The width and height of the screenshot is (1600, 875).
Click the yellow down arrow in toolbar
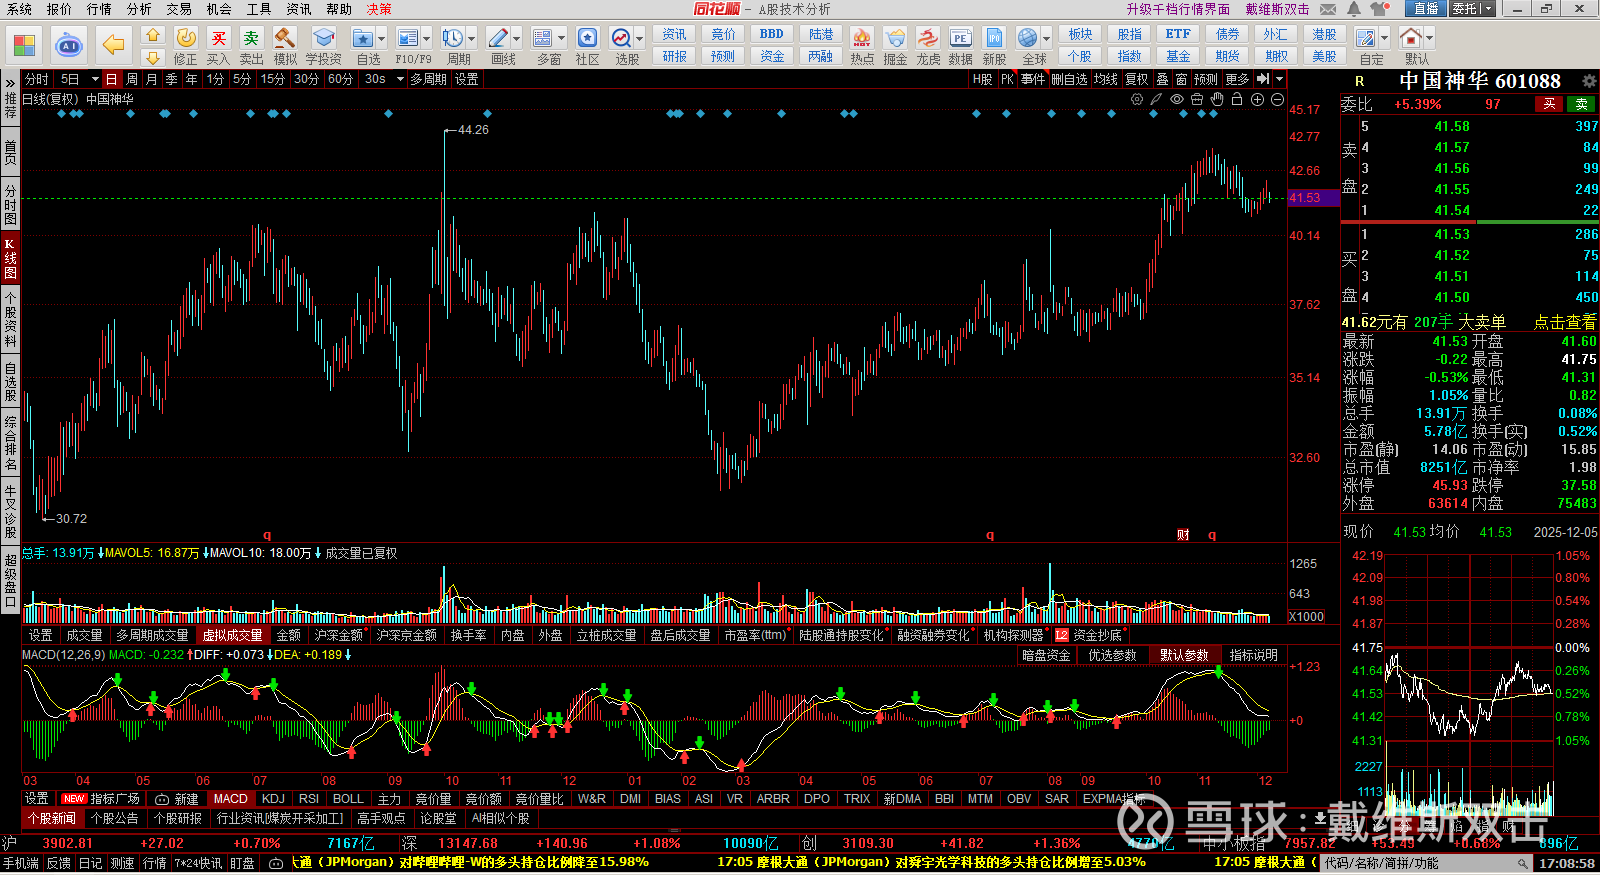(152, 57)
